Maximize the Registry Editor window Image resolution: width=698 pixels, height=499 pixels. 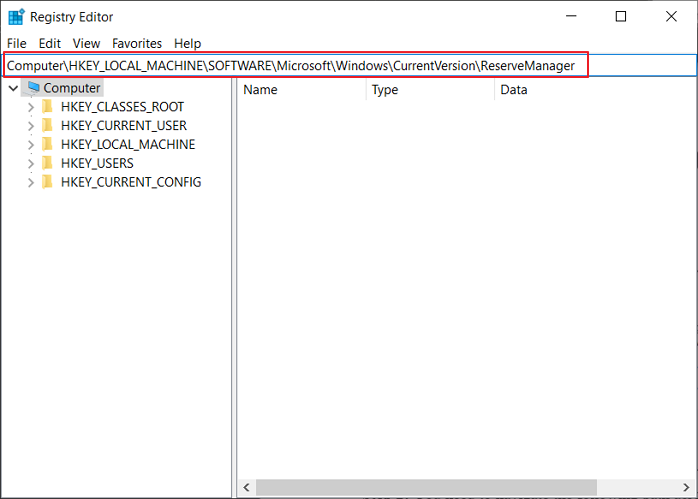click(x=621, y=16)
